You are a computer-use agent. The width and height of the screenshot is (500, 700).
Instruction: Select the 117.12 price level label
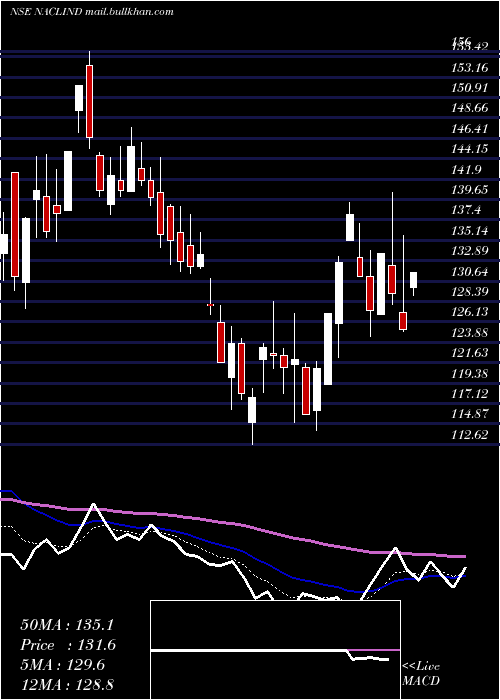469,393
